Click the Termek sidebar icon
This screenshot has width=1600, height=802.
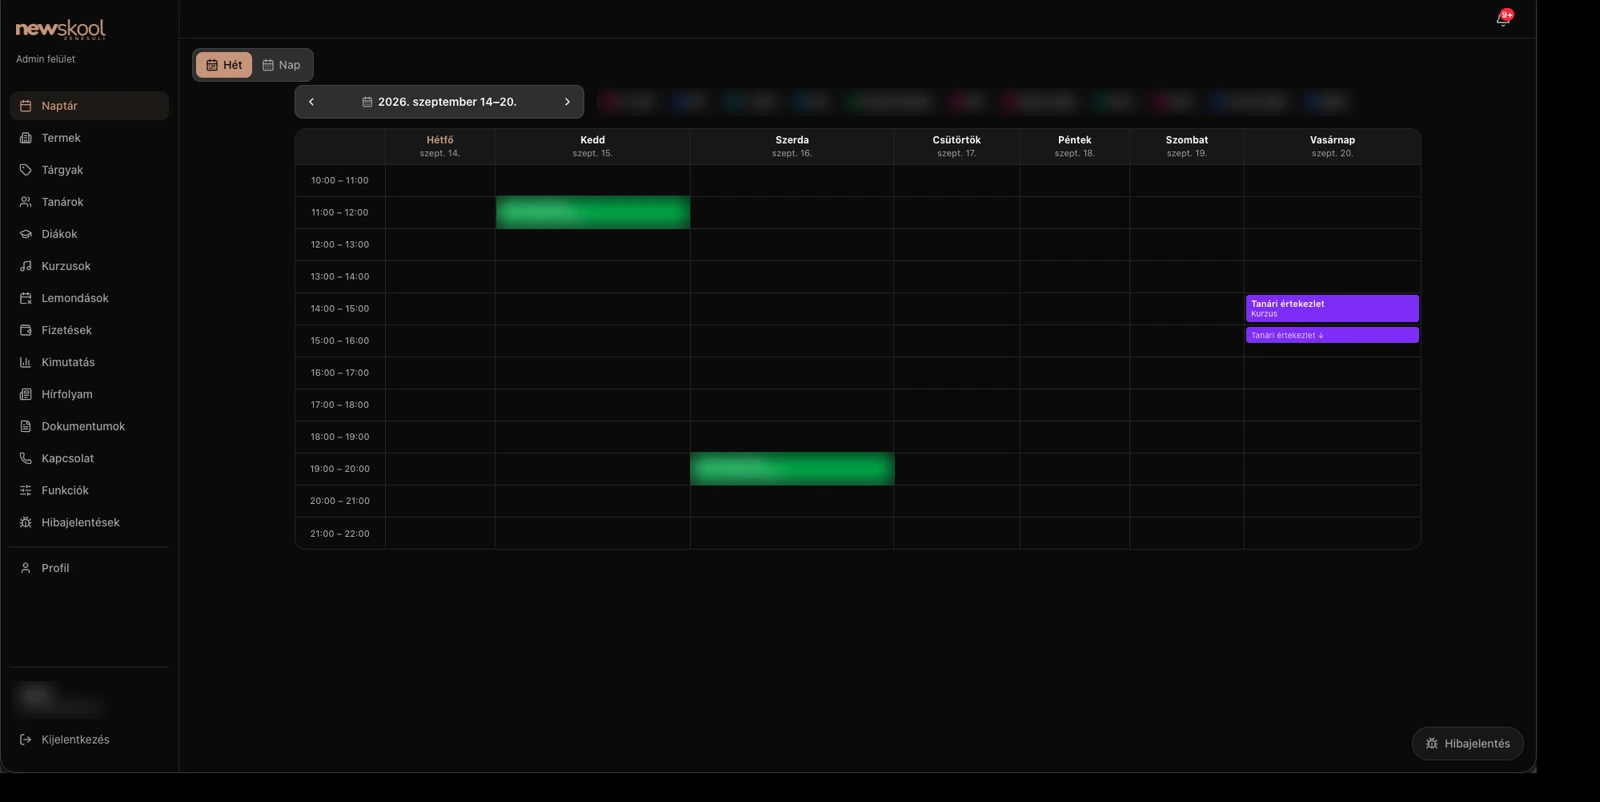[x=26, y=138]
